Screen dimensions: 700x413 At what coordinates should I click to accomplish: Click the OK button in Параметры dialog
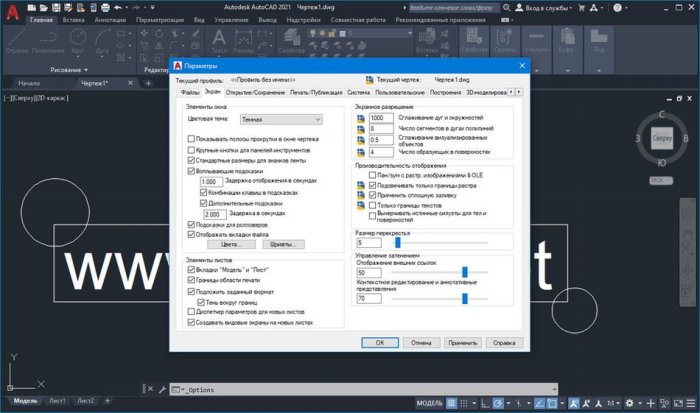coord(380,342)
